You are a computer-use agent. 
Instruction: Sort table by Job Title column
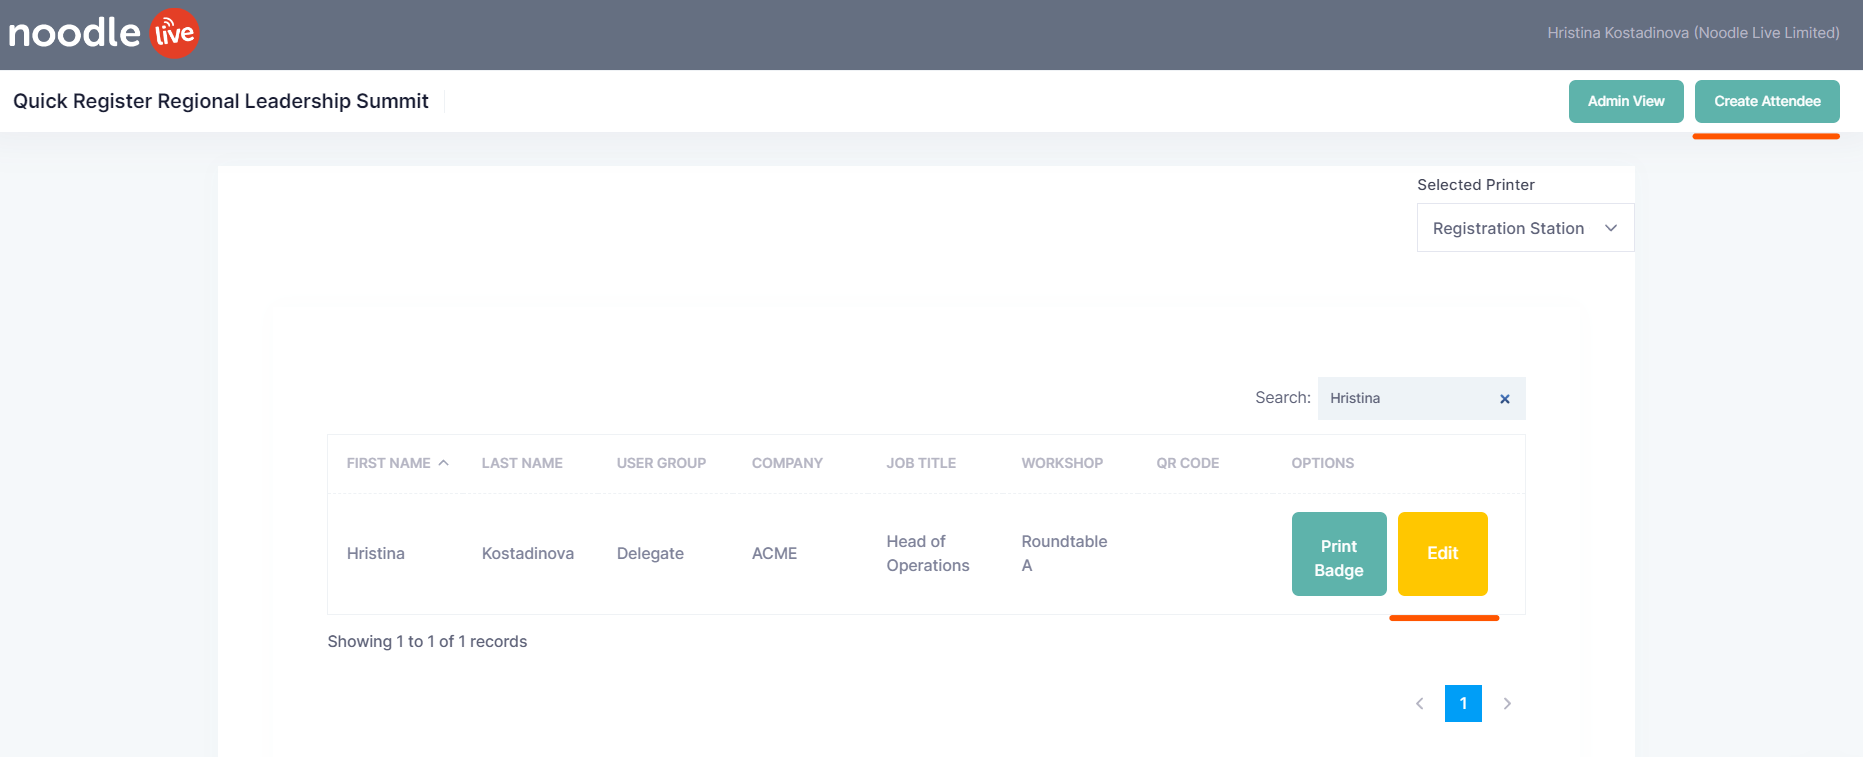921,463
